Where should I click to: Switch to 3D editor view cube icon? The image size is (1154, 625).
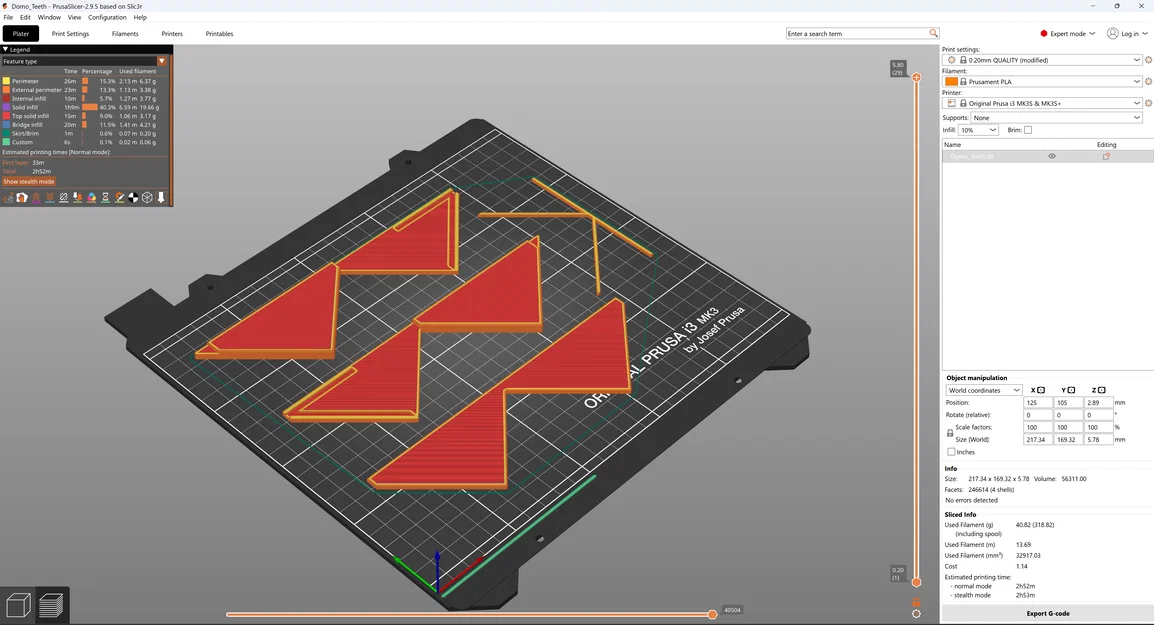18,605
